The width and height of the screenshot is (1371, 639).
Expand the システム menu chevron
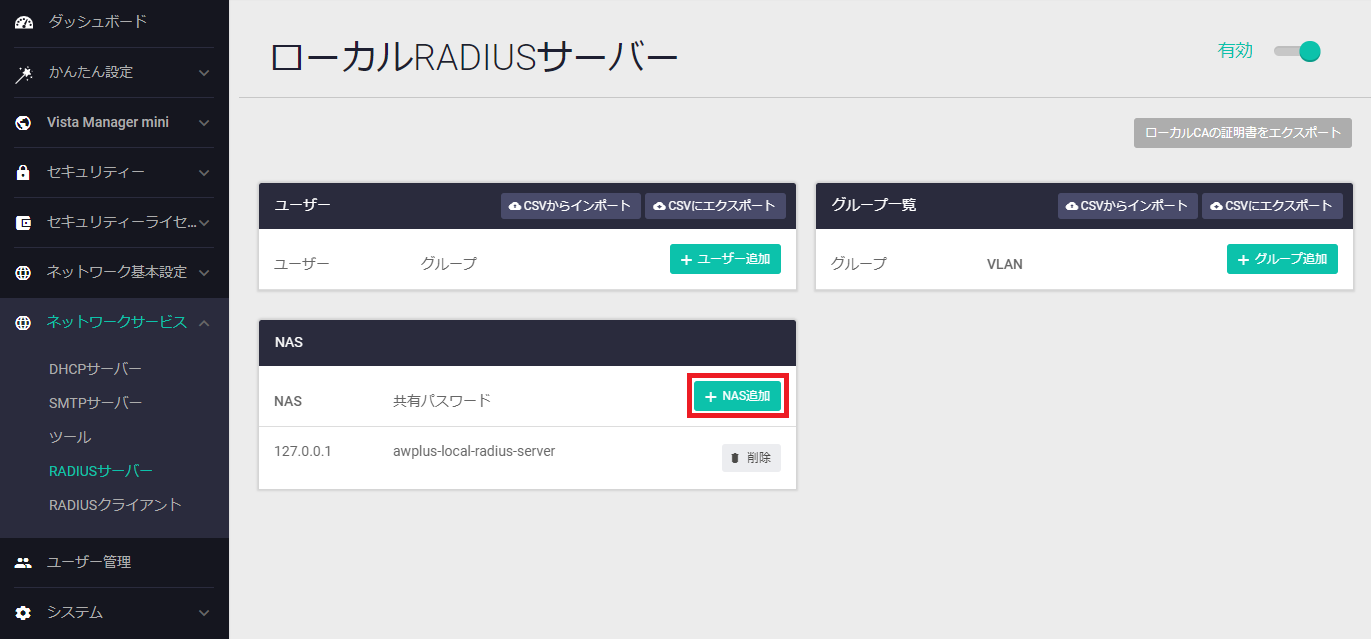click(204, 613)
